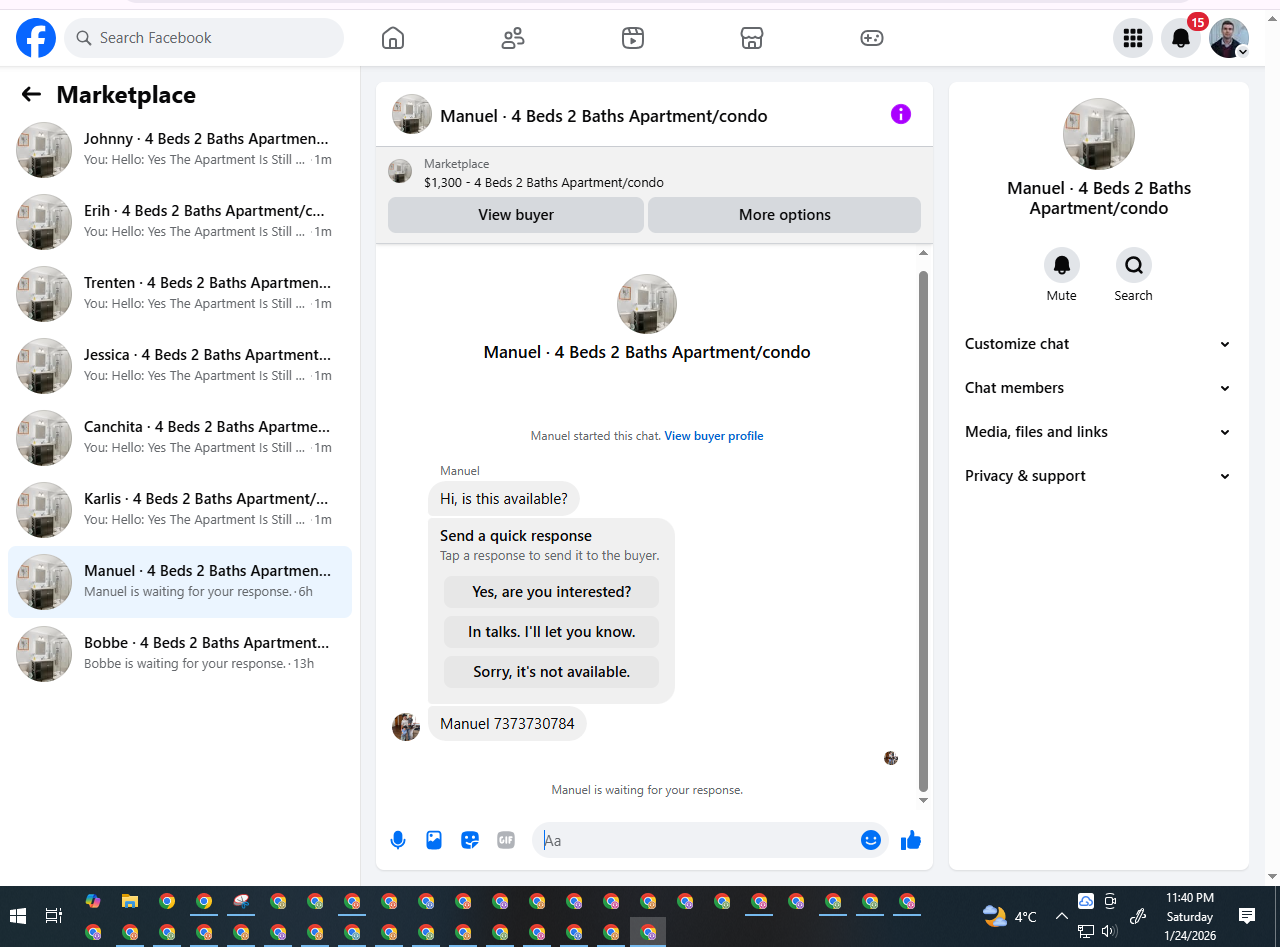This screenshot has width=1280, height=947.
Task: Mute this conversation with the bell
Action: click(1062, 265)
